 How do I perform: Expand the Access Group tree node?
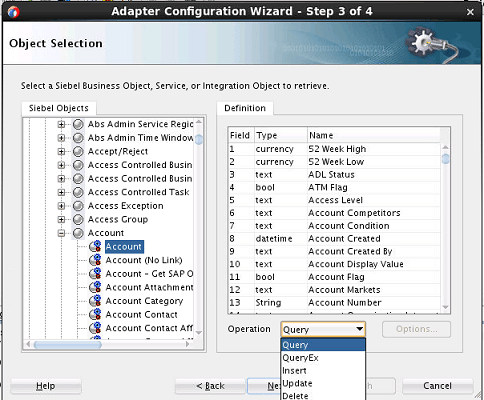(61, 219)
